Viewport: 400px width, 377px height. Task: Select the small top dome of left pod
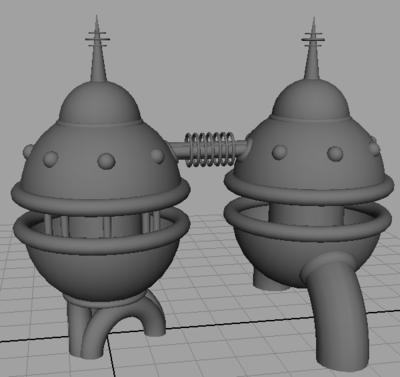pyautogui.click(x=99, y=103)
